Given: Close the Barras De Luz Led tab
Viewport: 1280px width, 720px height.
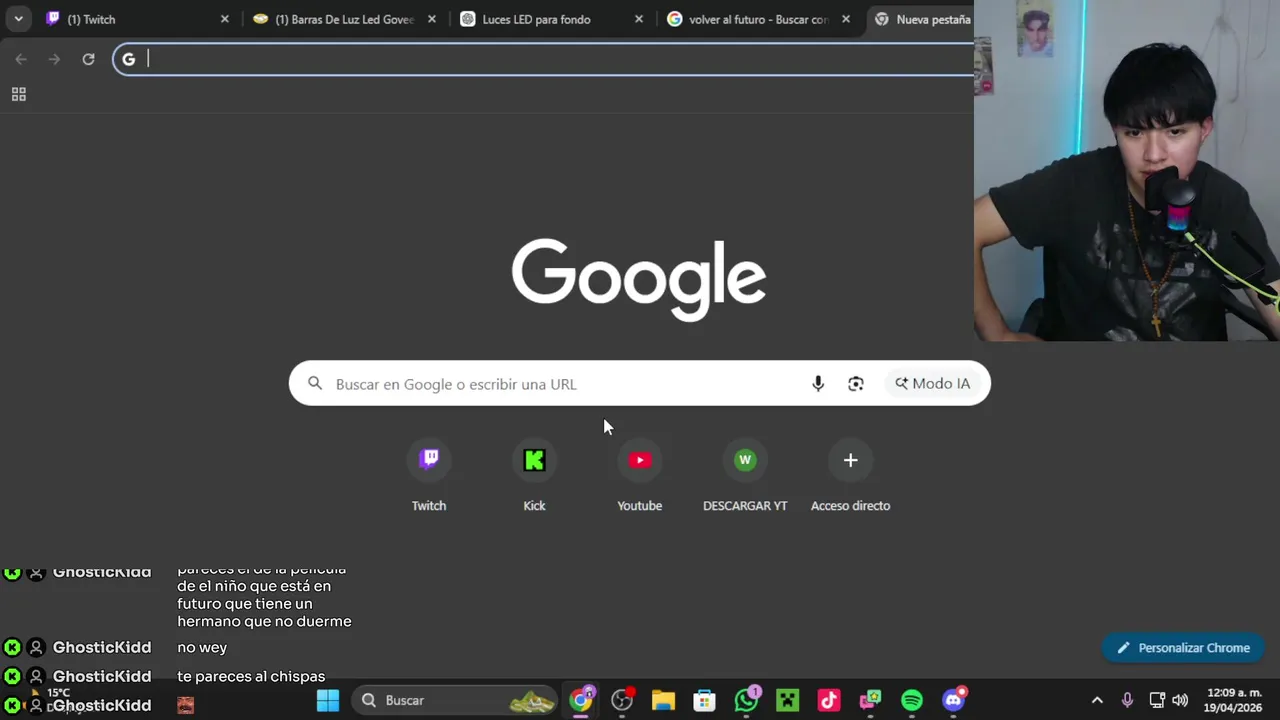Looking at the screenshot, I should coord(431,19).
